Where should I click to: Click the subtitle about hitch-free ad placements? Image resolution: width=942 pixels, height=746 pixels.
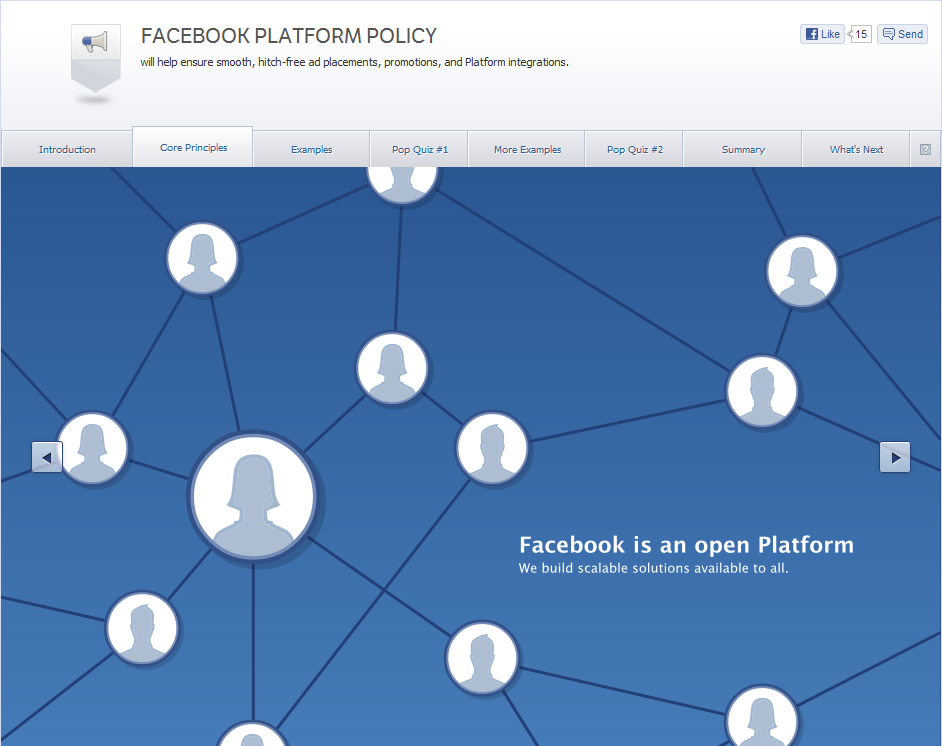point(354,62)
